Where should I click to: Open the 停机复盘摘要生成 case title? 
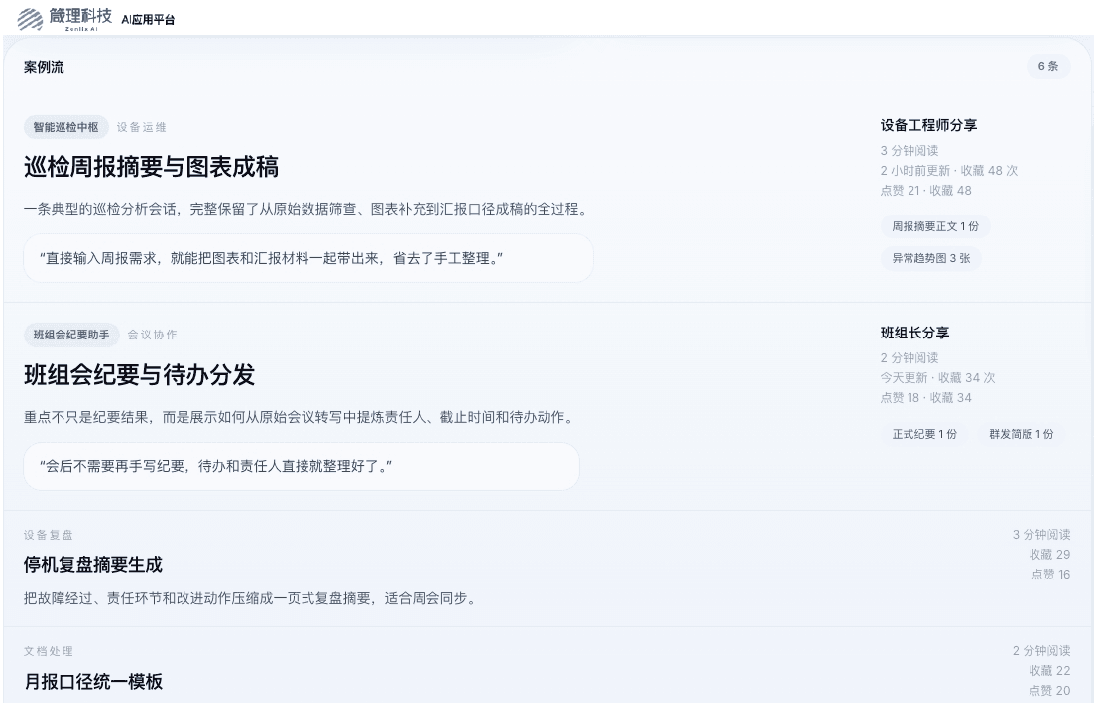click(93, 564)
